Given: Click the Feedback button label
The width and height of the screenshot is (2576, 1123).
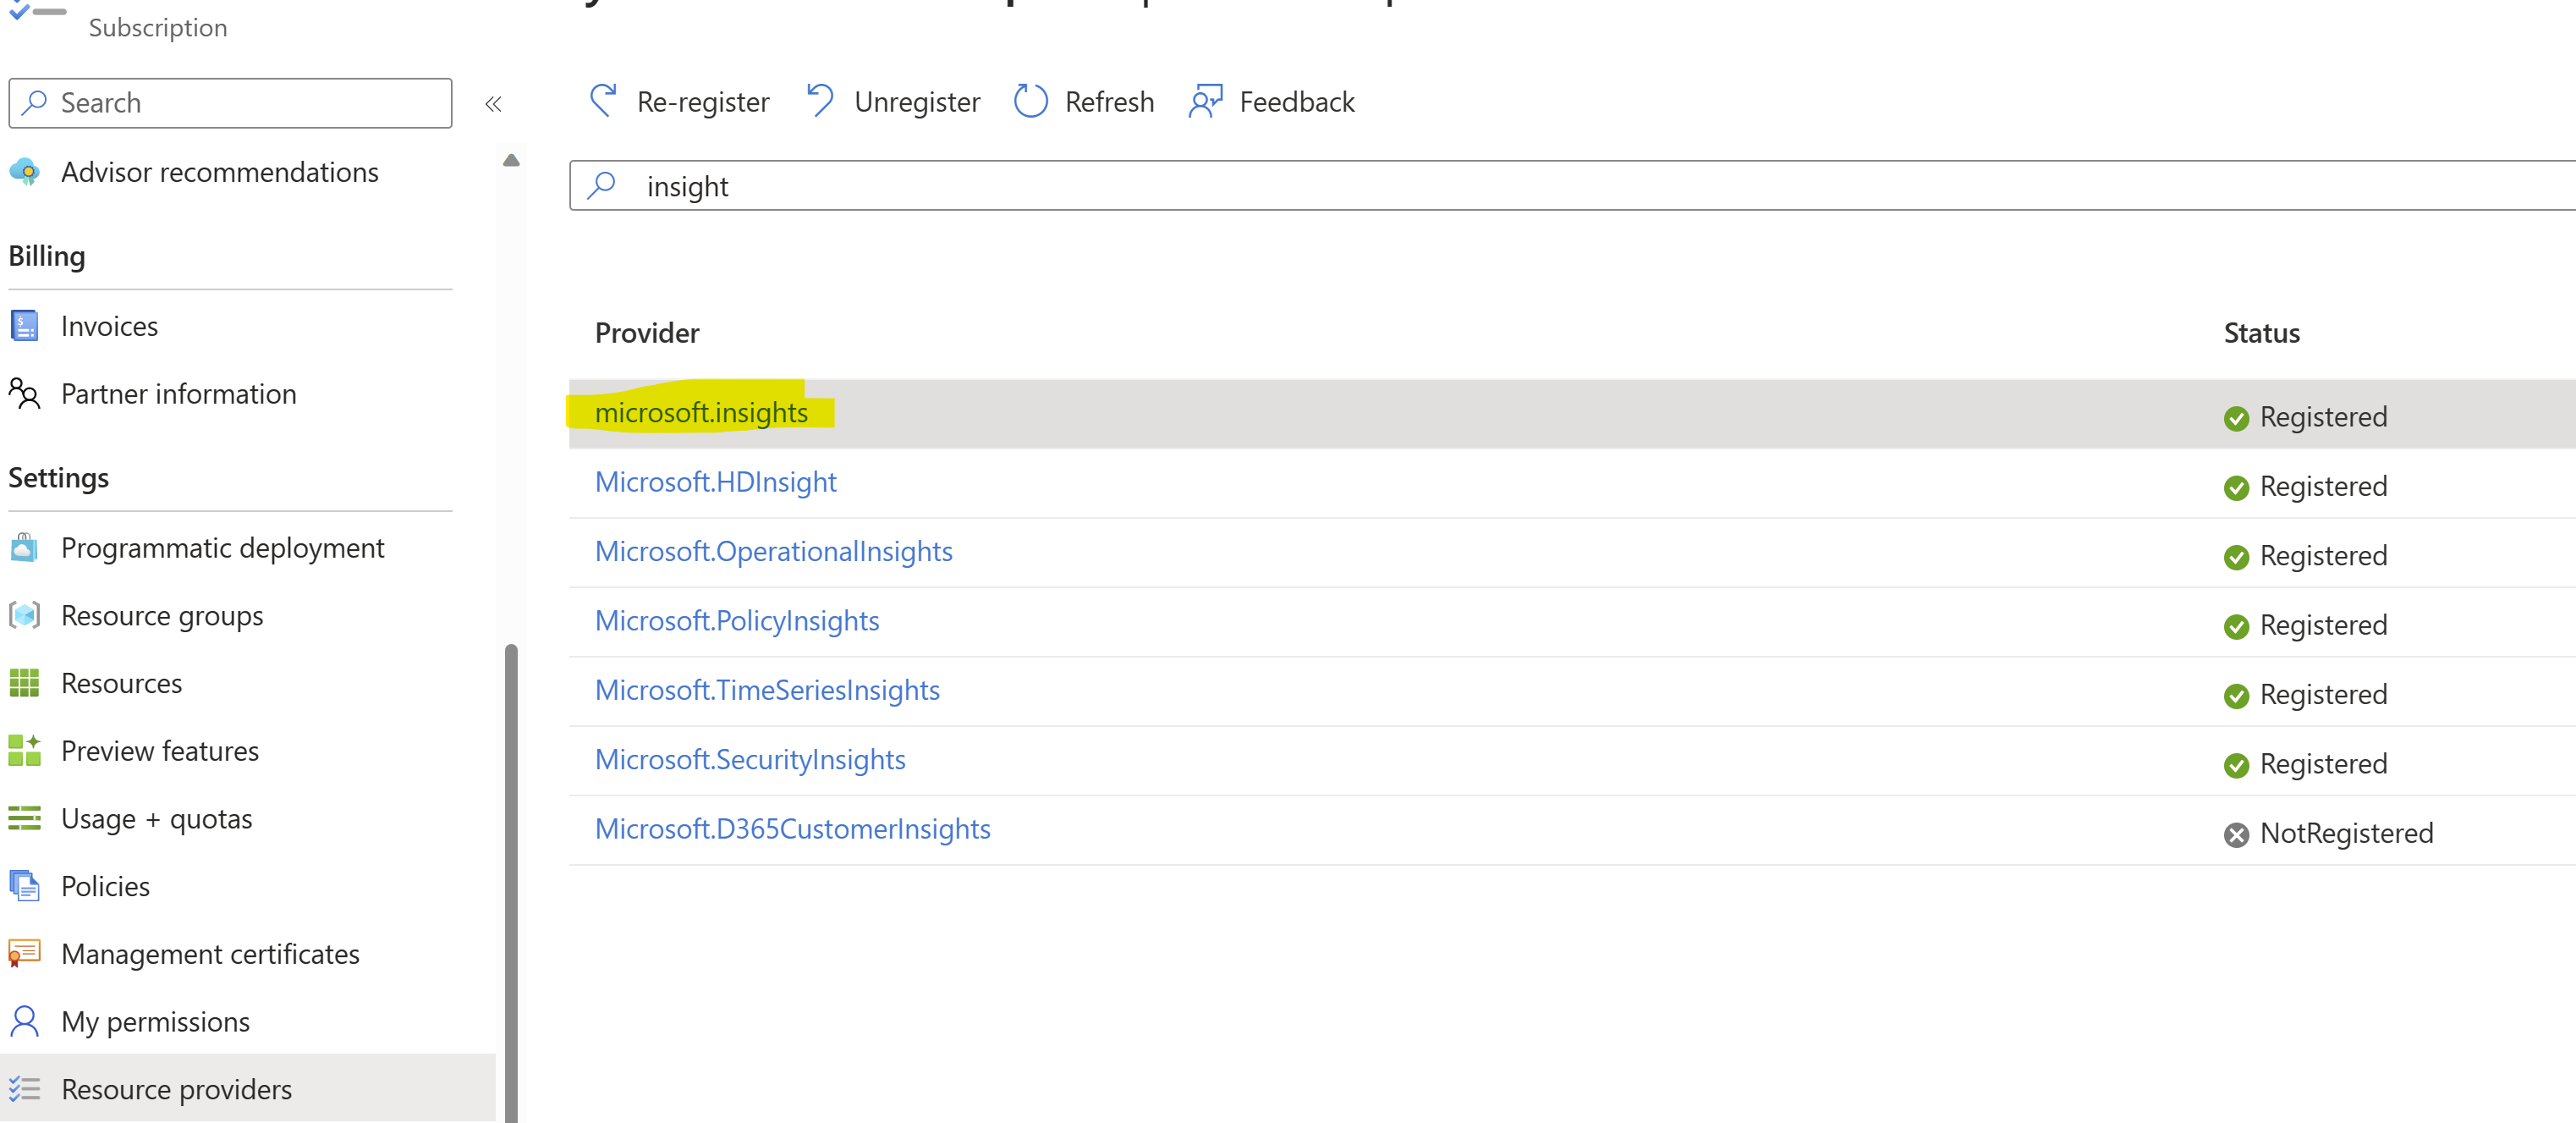Looking at the screenshot, I should click(x=1297, y=102).
